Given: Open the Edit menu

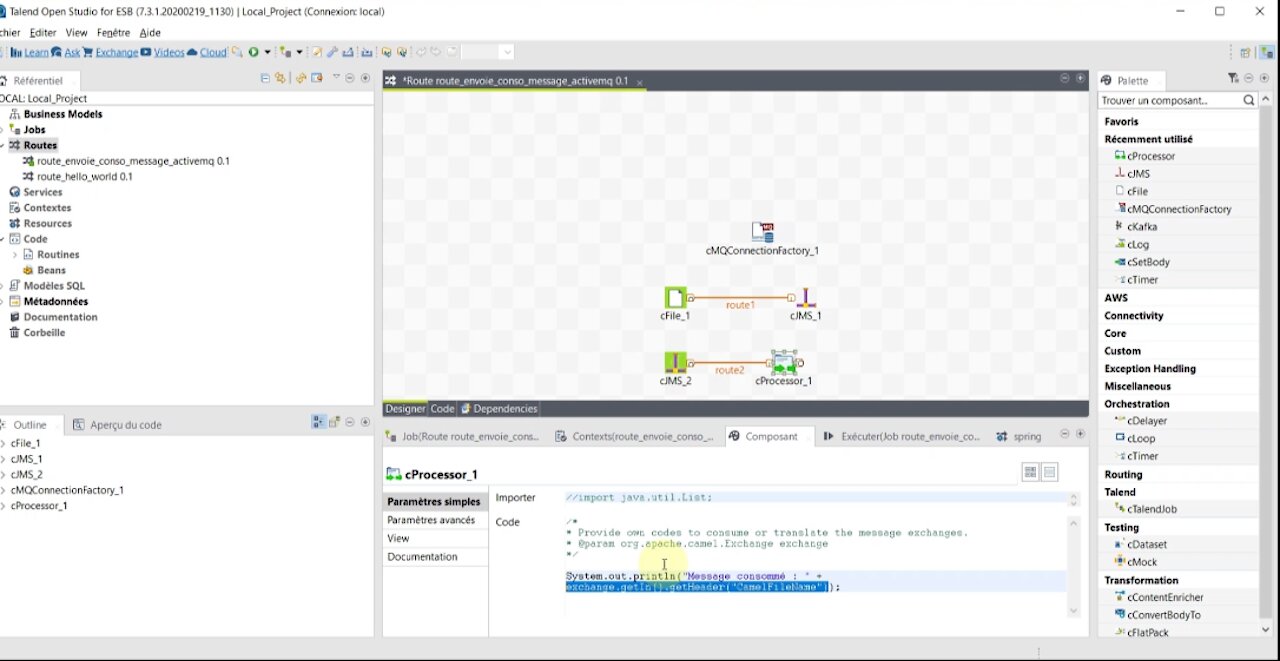Looking at the screenshot, I should 43,33.
